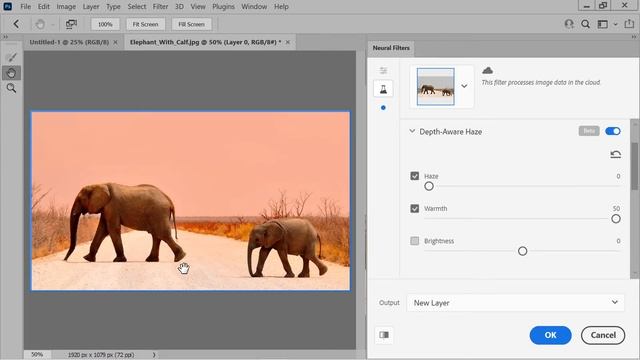The image size is (640, 360).
Task: Click the 100% zoom button
Action: pos(105,24)
